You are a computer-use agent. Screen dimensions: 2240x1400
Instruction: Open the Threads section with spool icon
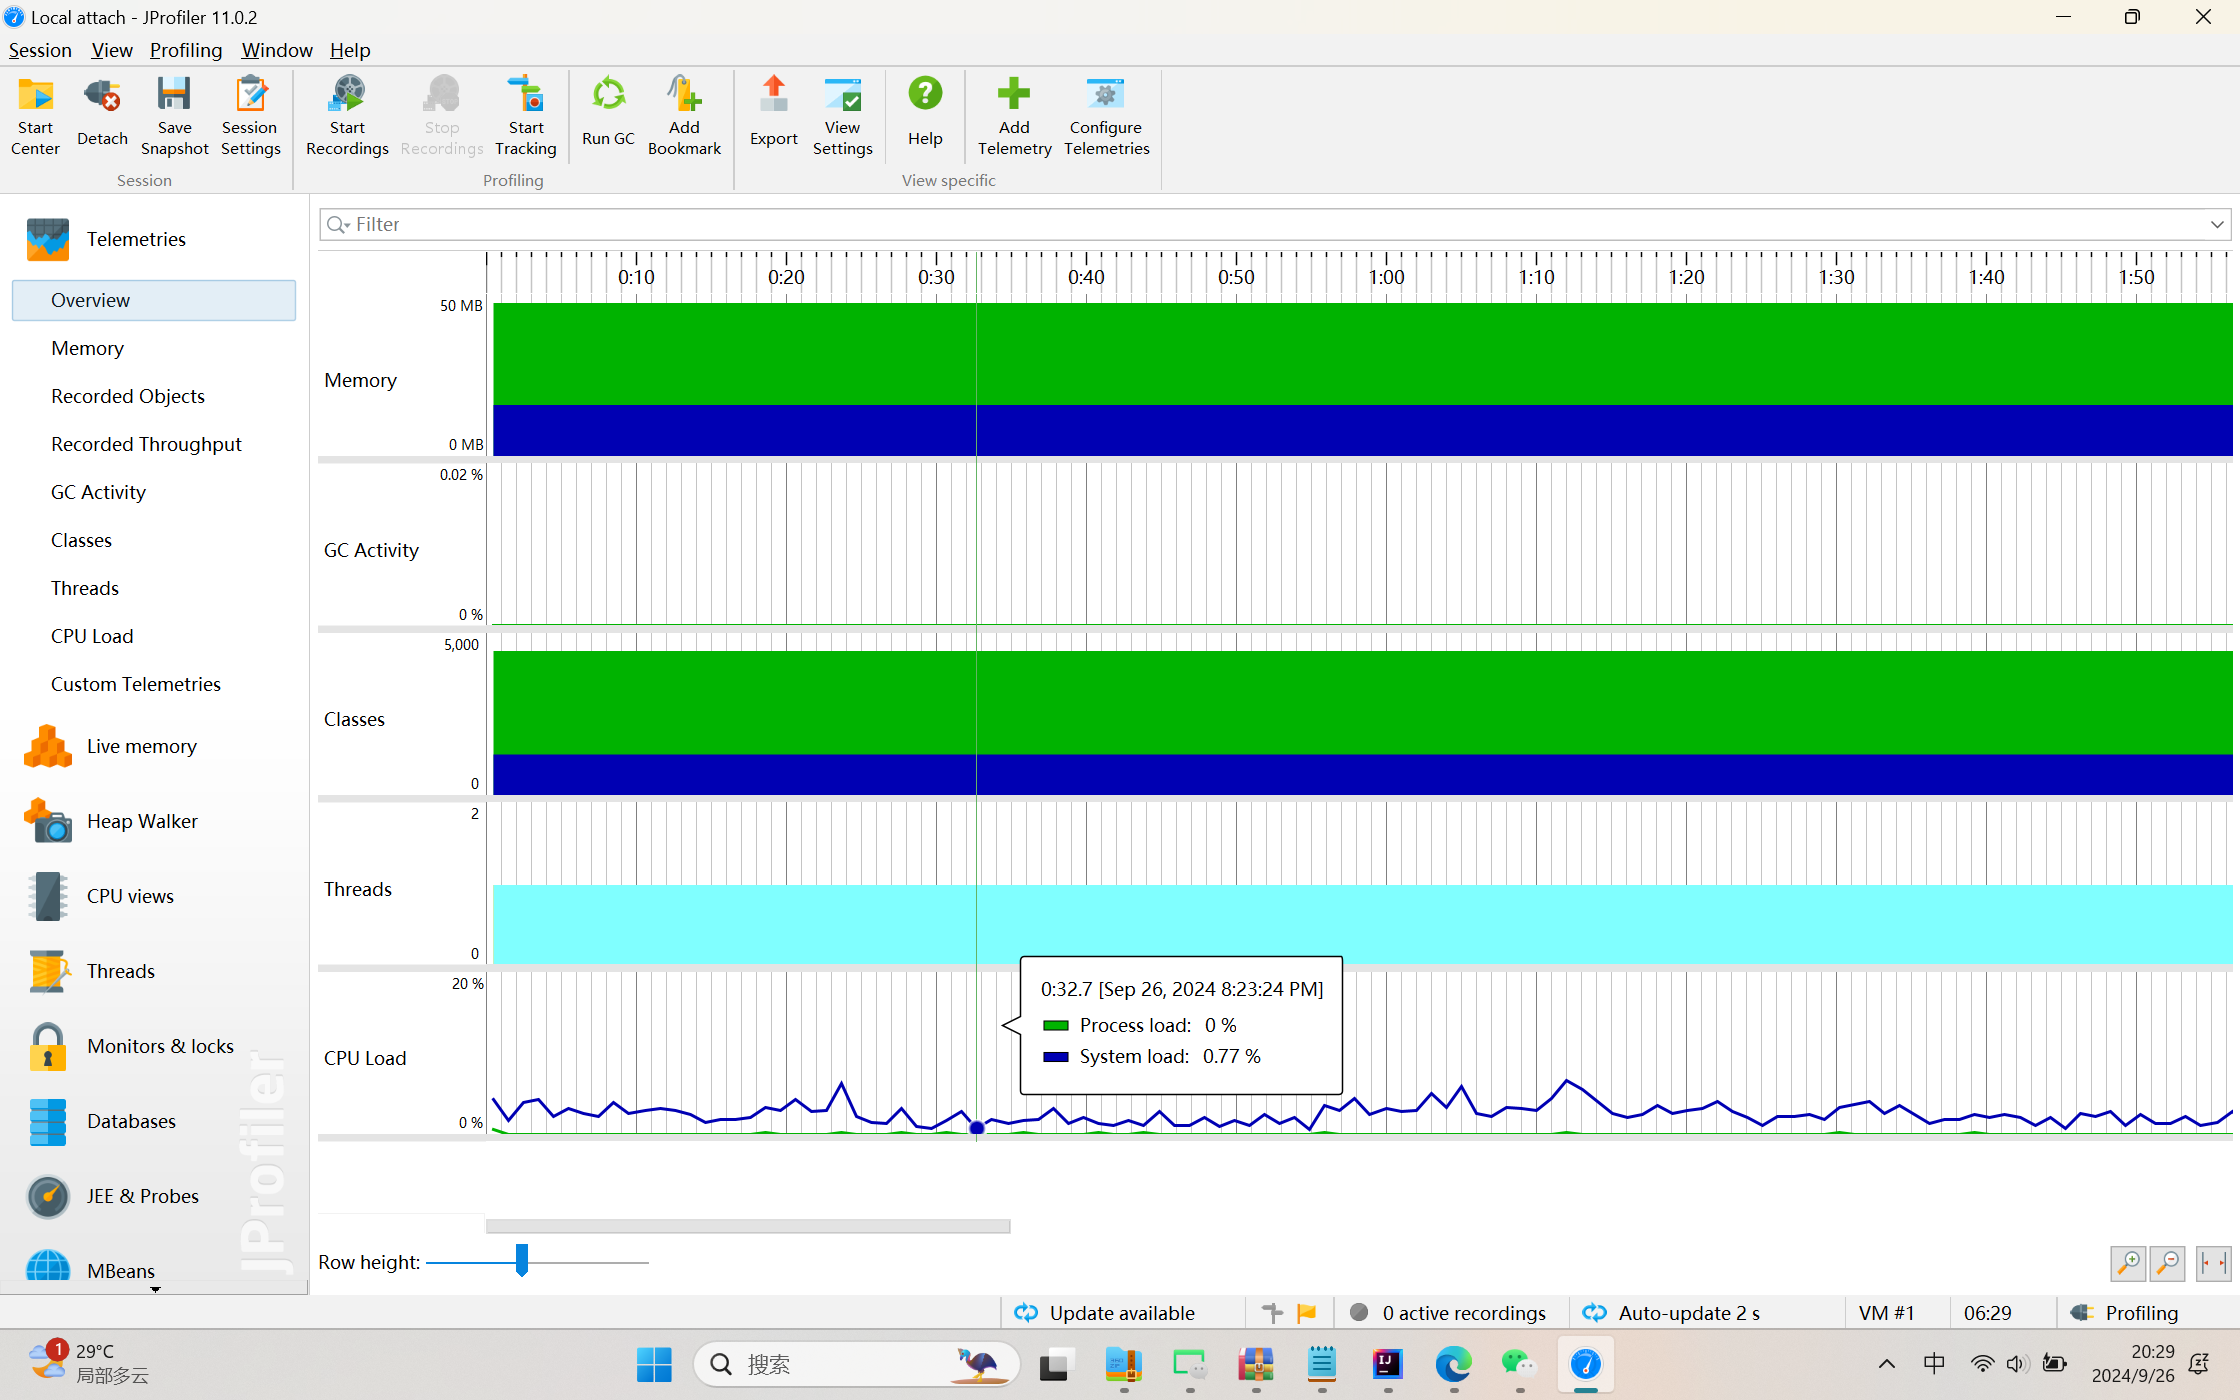click(x=120, y=971)
